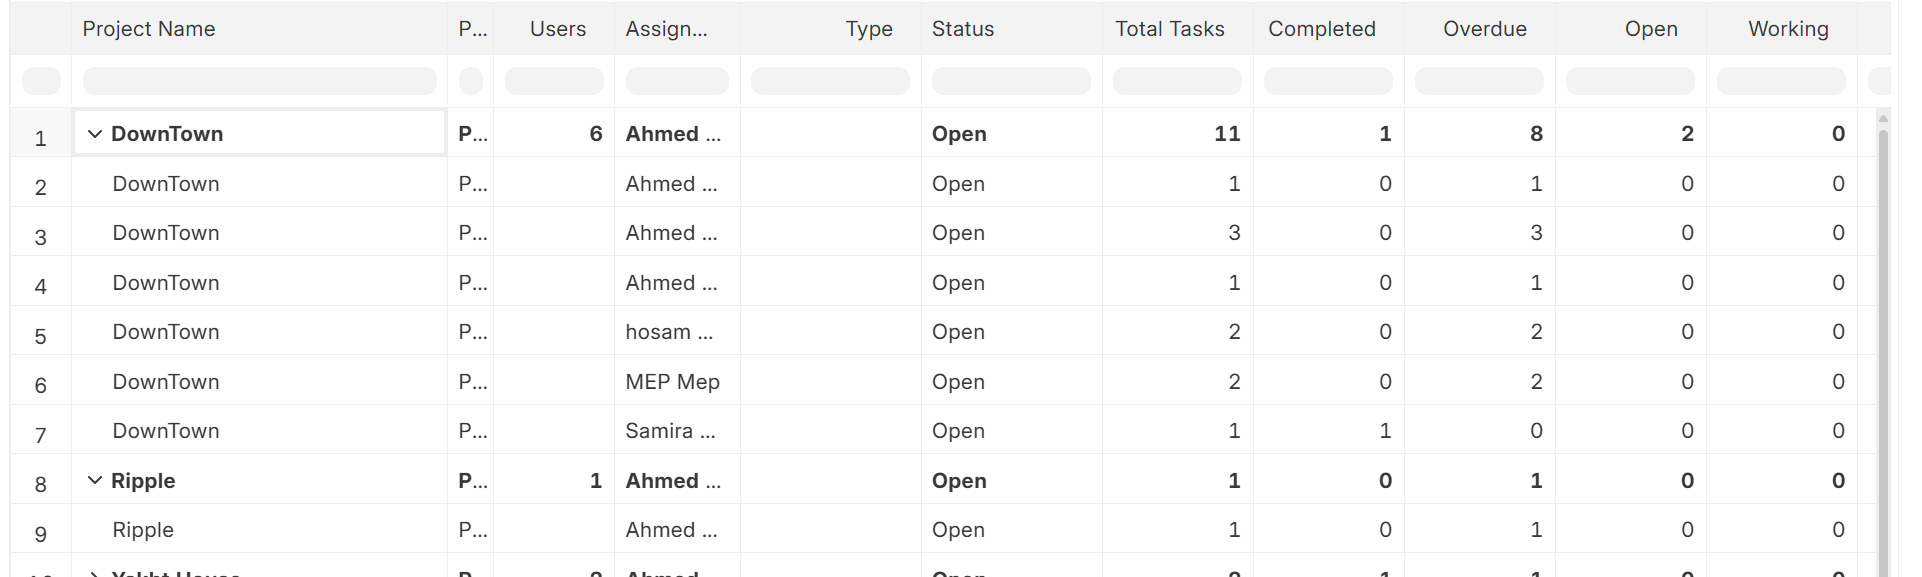Focus the Project Name filter field

coord(259,81)
